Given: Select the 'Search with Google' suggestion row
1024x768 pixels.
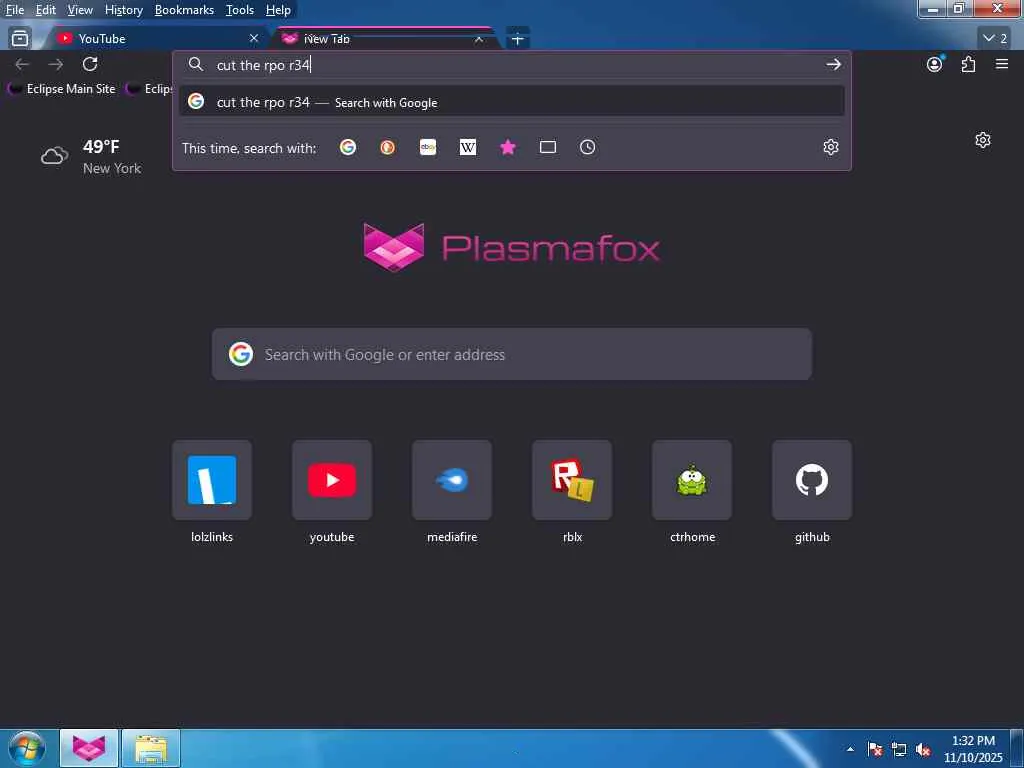Looking at the screenshot, I should point(512,102).
